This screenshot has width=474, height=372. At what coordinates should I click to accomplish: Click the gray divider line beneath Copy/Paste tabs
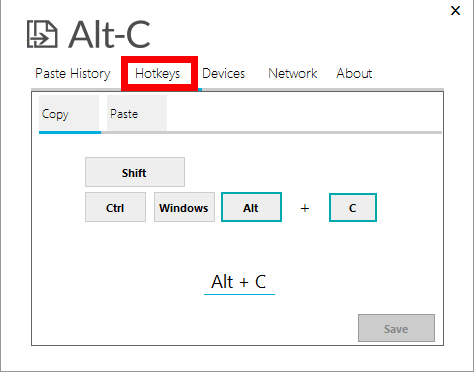pyautogui.click(x=271, y=132)
